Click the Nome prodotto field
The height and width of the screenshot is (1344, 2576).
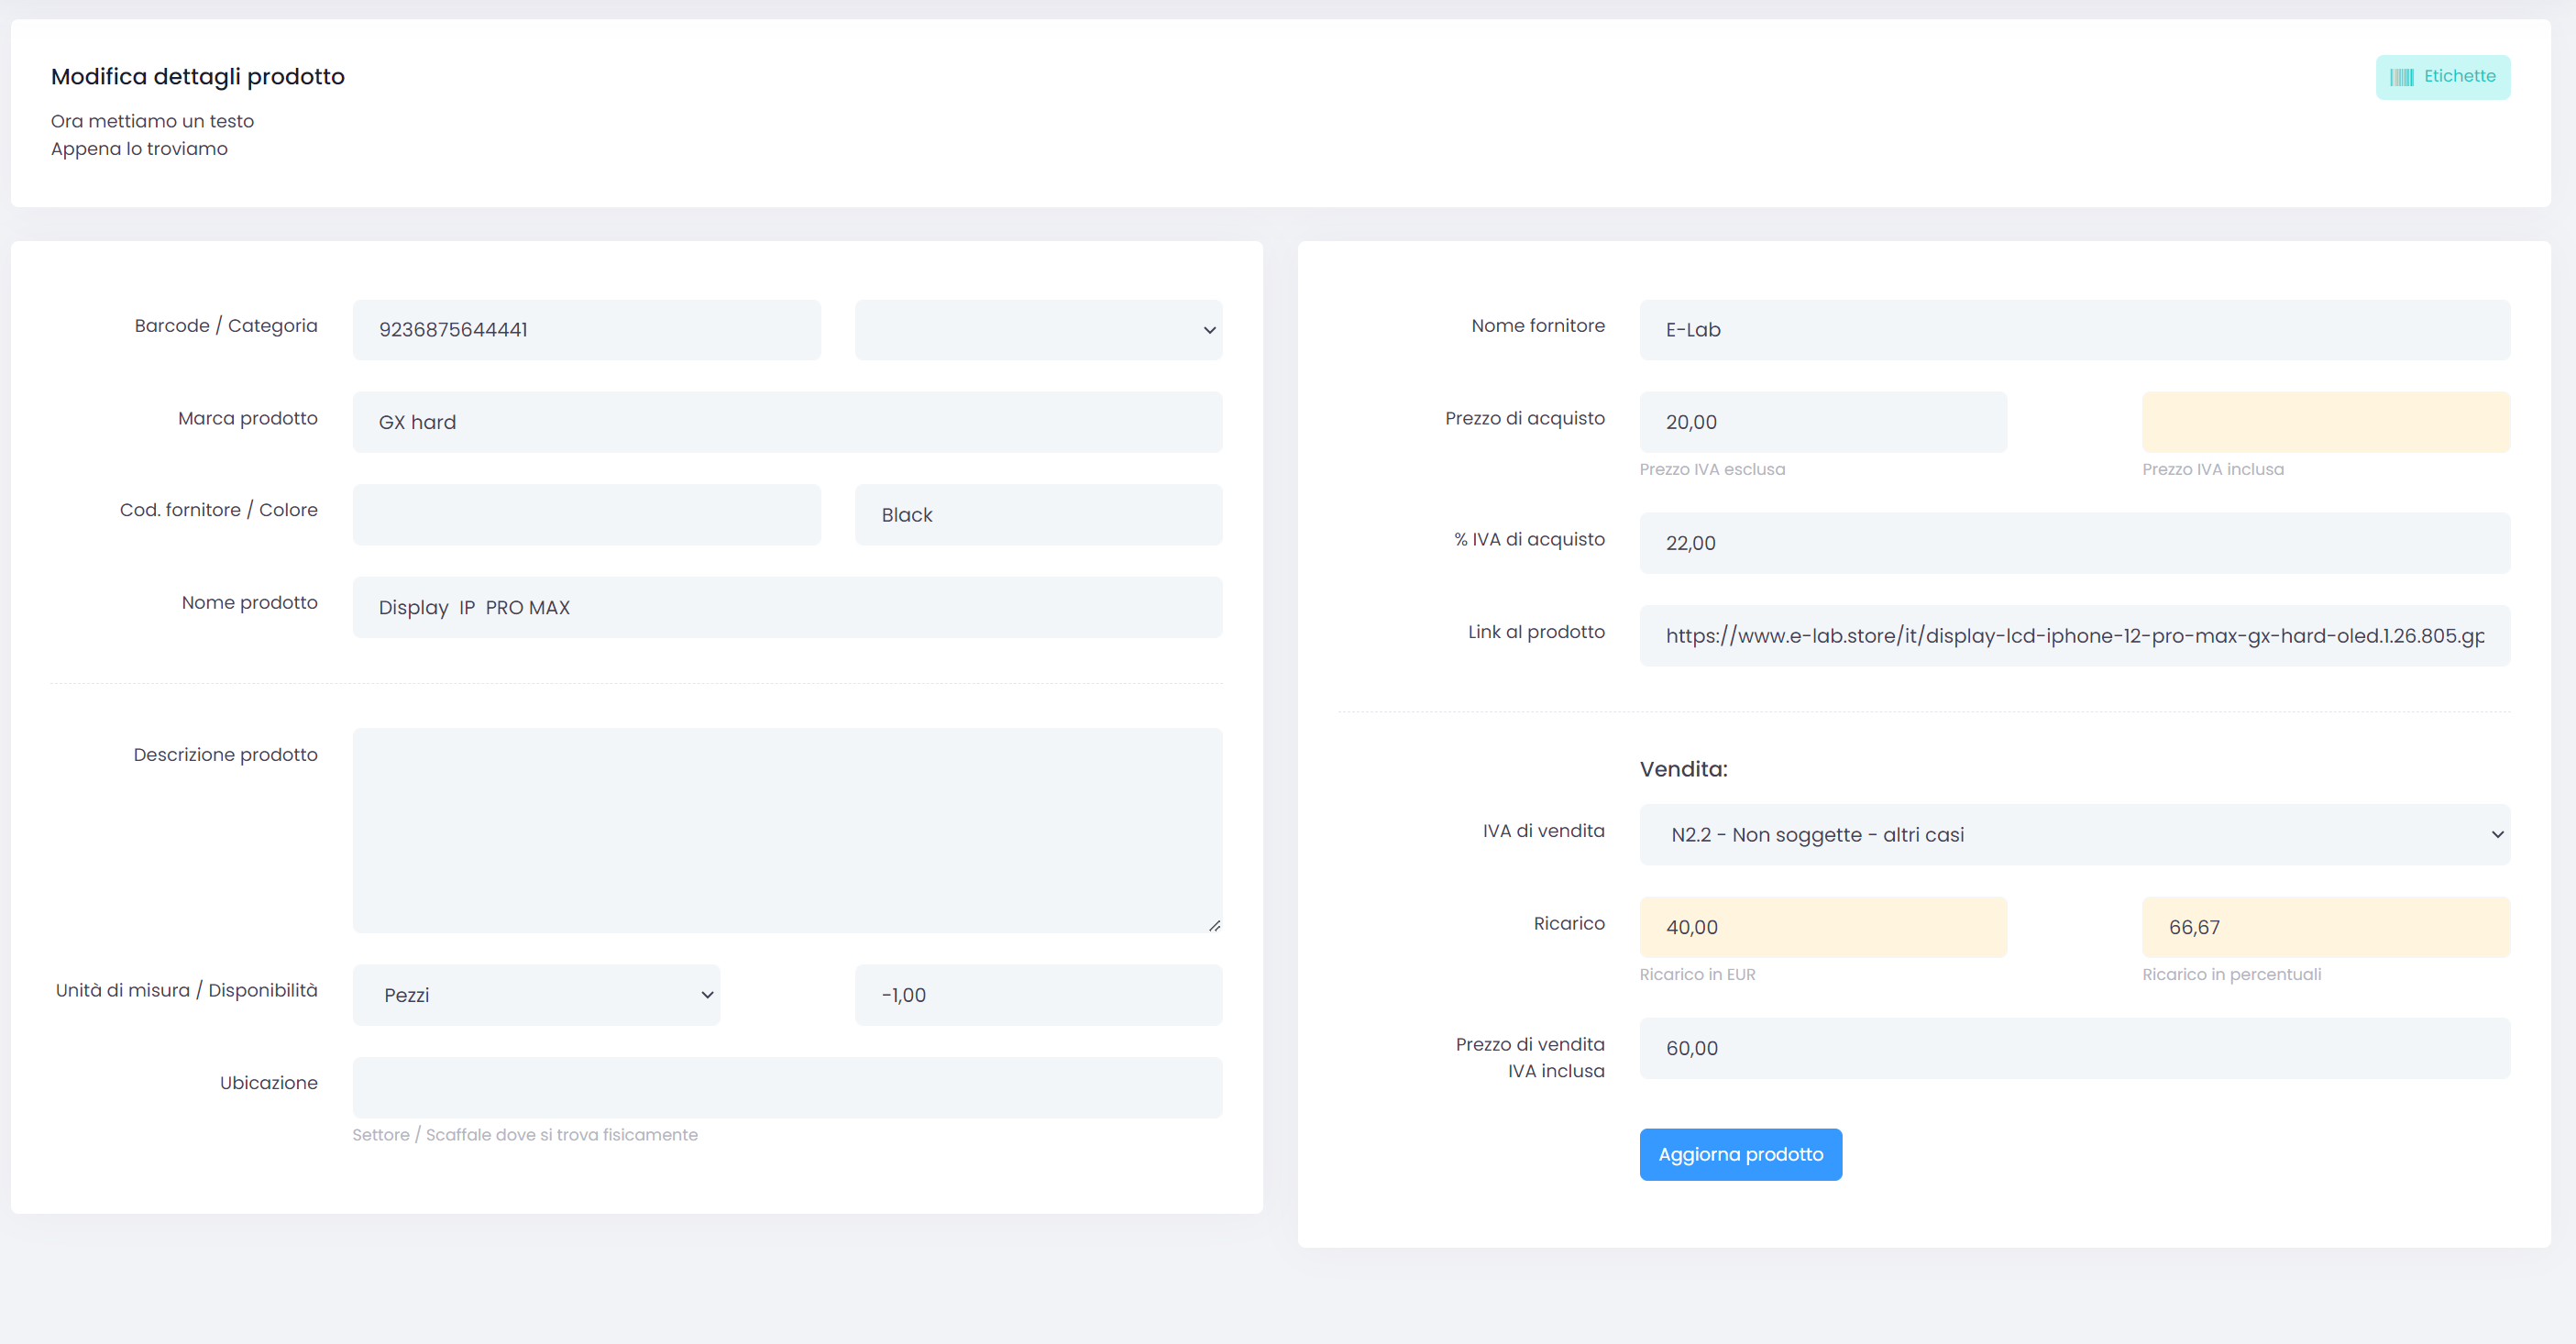tap(787, 608)
